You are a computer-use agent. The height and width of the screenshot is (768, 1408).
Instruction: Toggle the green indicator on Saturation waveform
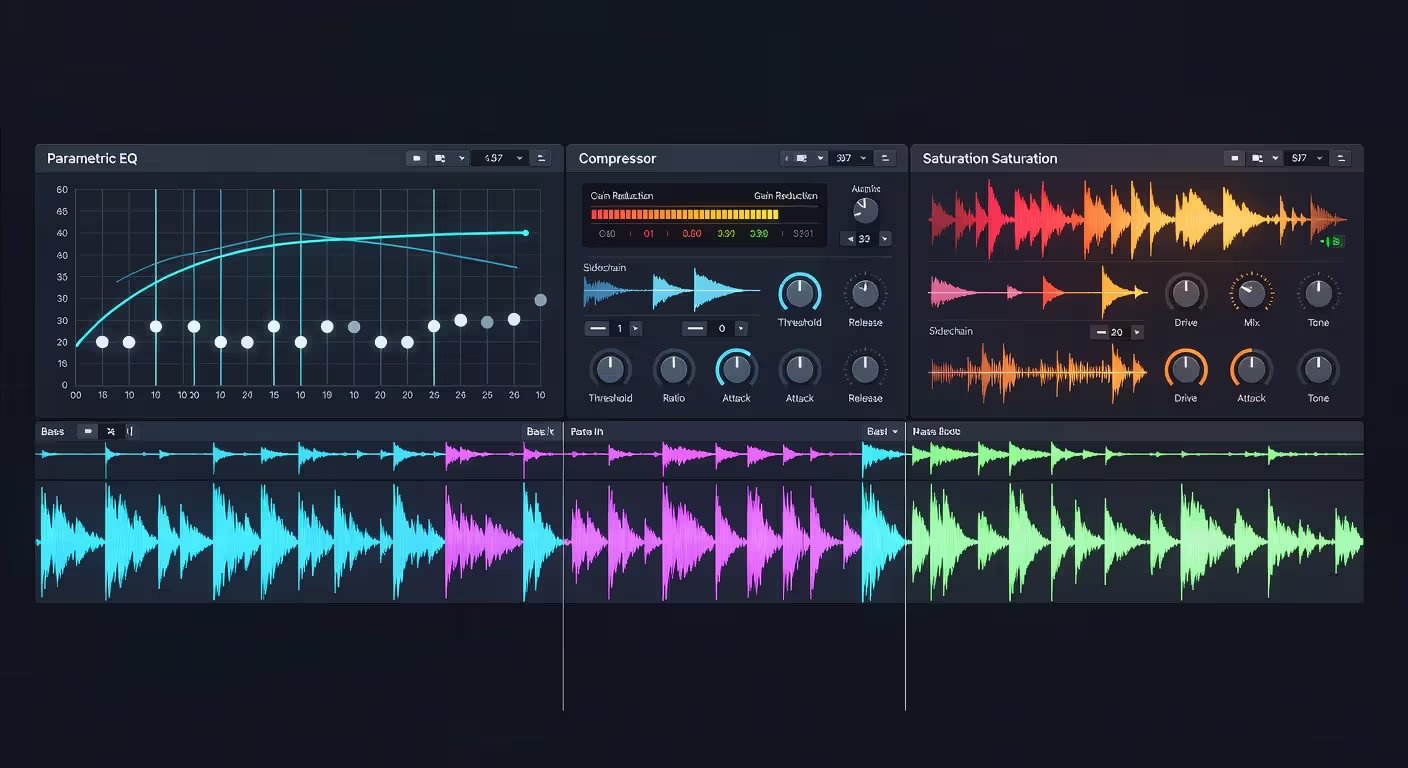tap(1331, 241)
